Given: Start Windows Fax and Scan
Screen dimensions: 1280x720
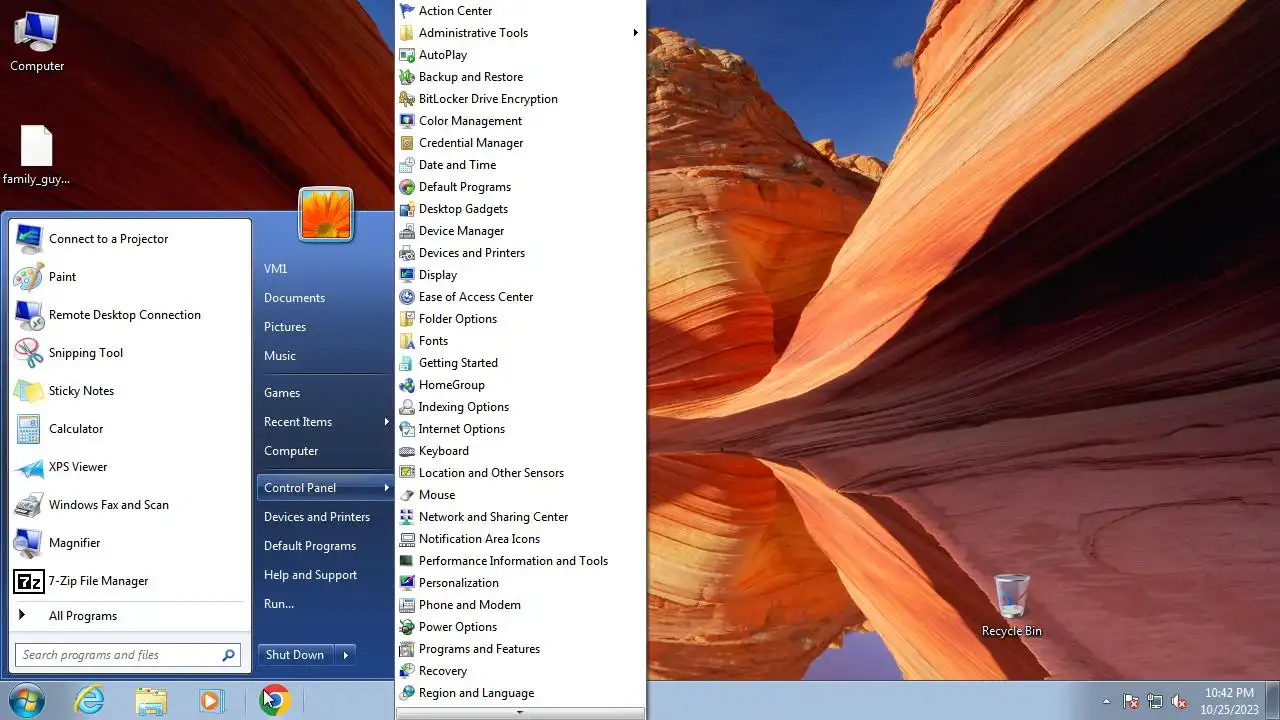Looking at the screenshot, I should [129, 505].
